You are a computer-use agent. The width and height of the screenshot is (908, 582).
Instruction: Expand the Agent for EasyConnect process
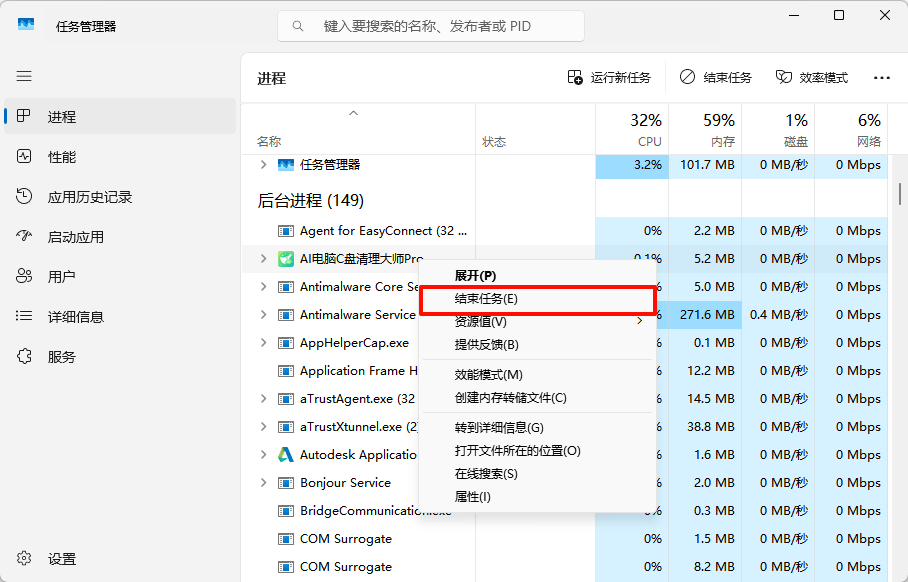pyautogui.click(x=265, y=230)
